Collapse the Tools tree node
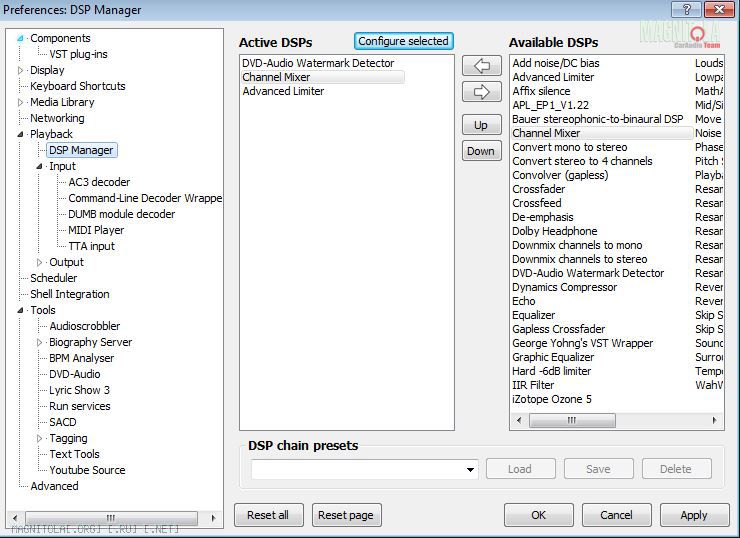Screen dimensions: 740x538 click(20, 311)
